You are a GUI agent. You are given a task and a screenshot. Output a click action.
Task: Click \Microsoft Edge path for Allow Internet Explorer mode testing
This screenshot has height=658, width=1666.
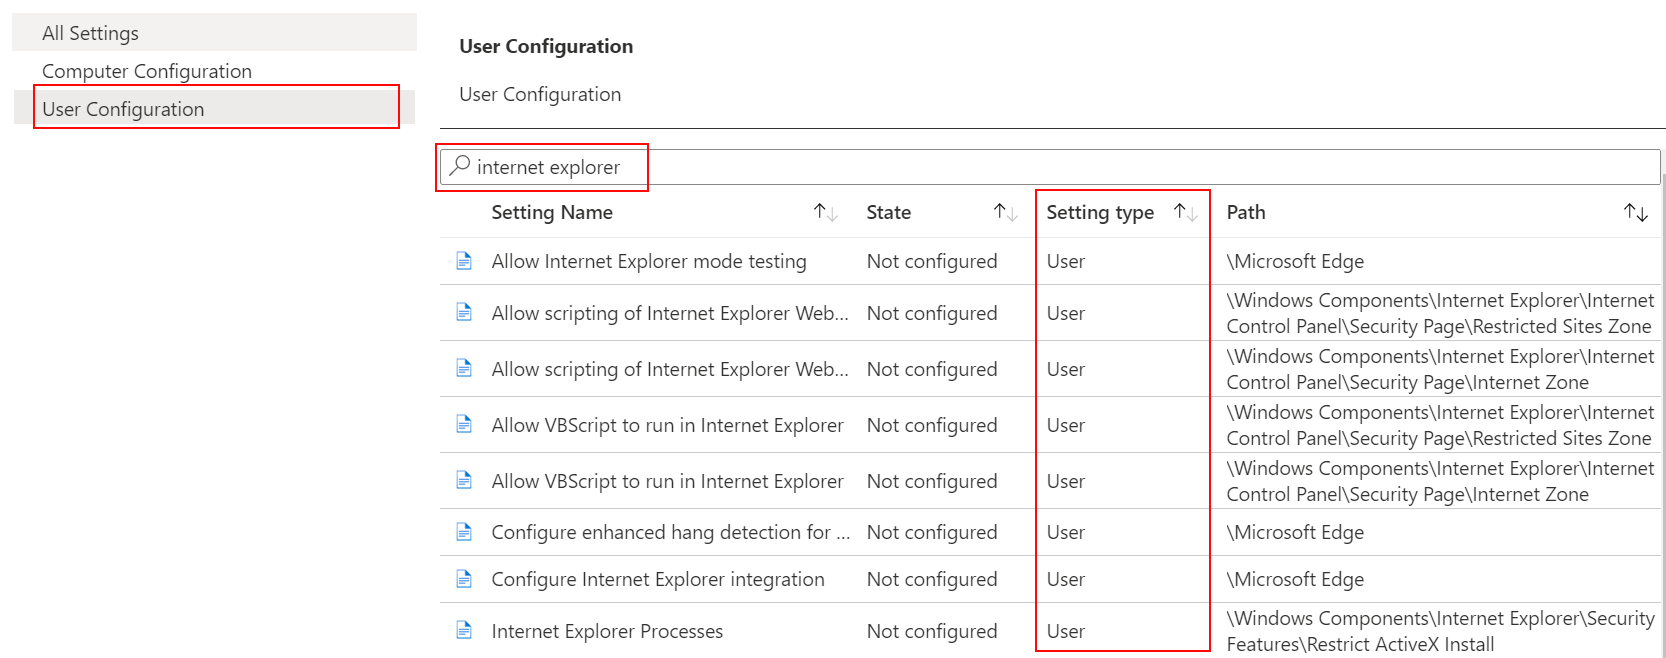(x=1295, y=261)
